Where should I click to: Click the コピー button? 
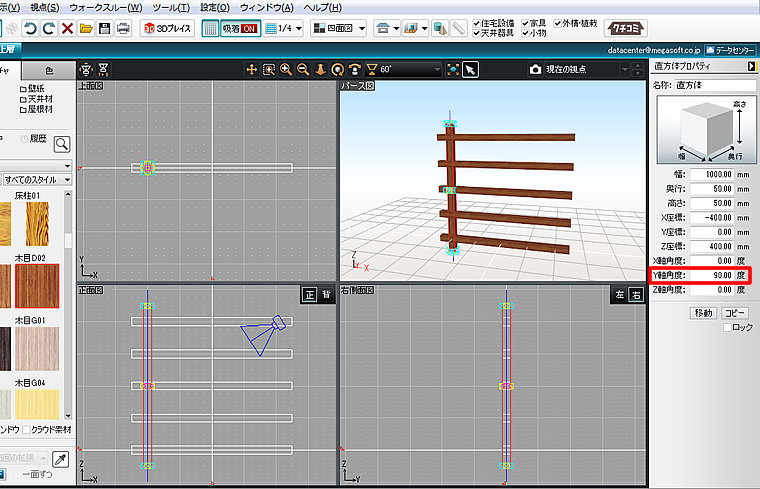click(x=735, y=313)
